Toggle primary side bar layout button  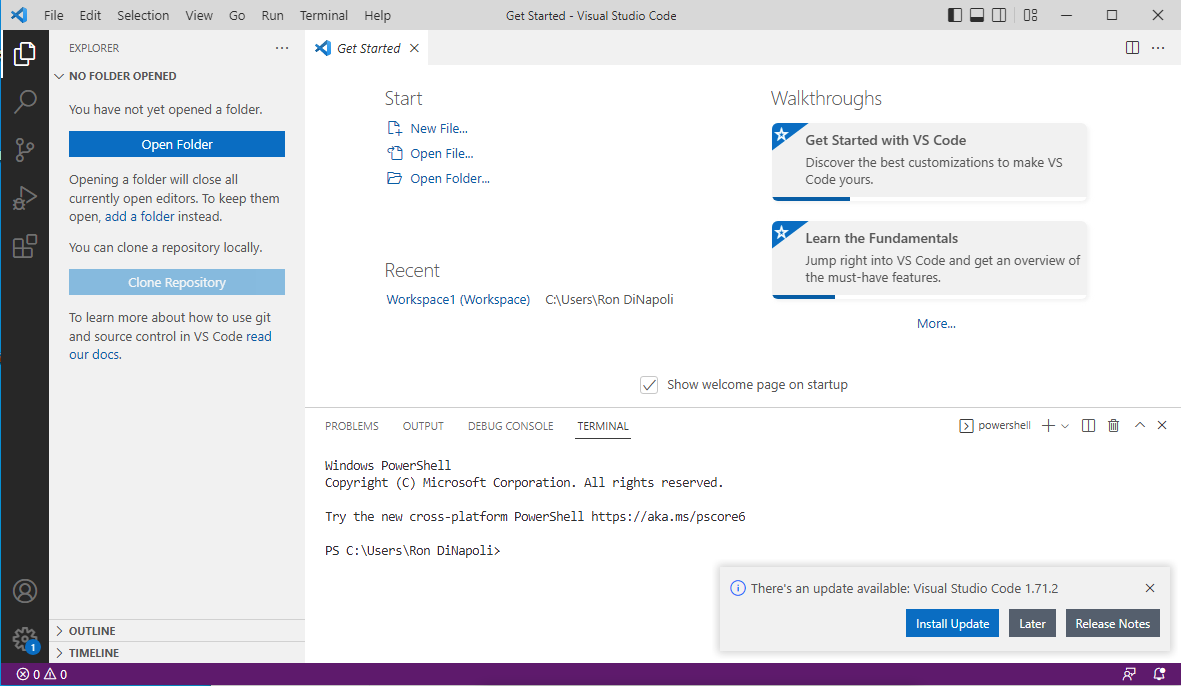(955, 15)
